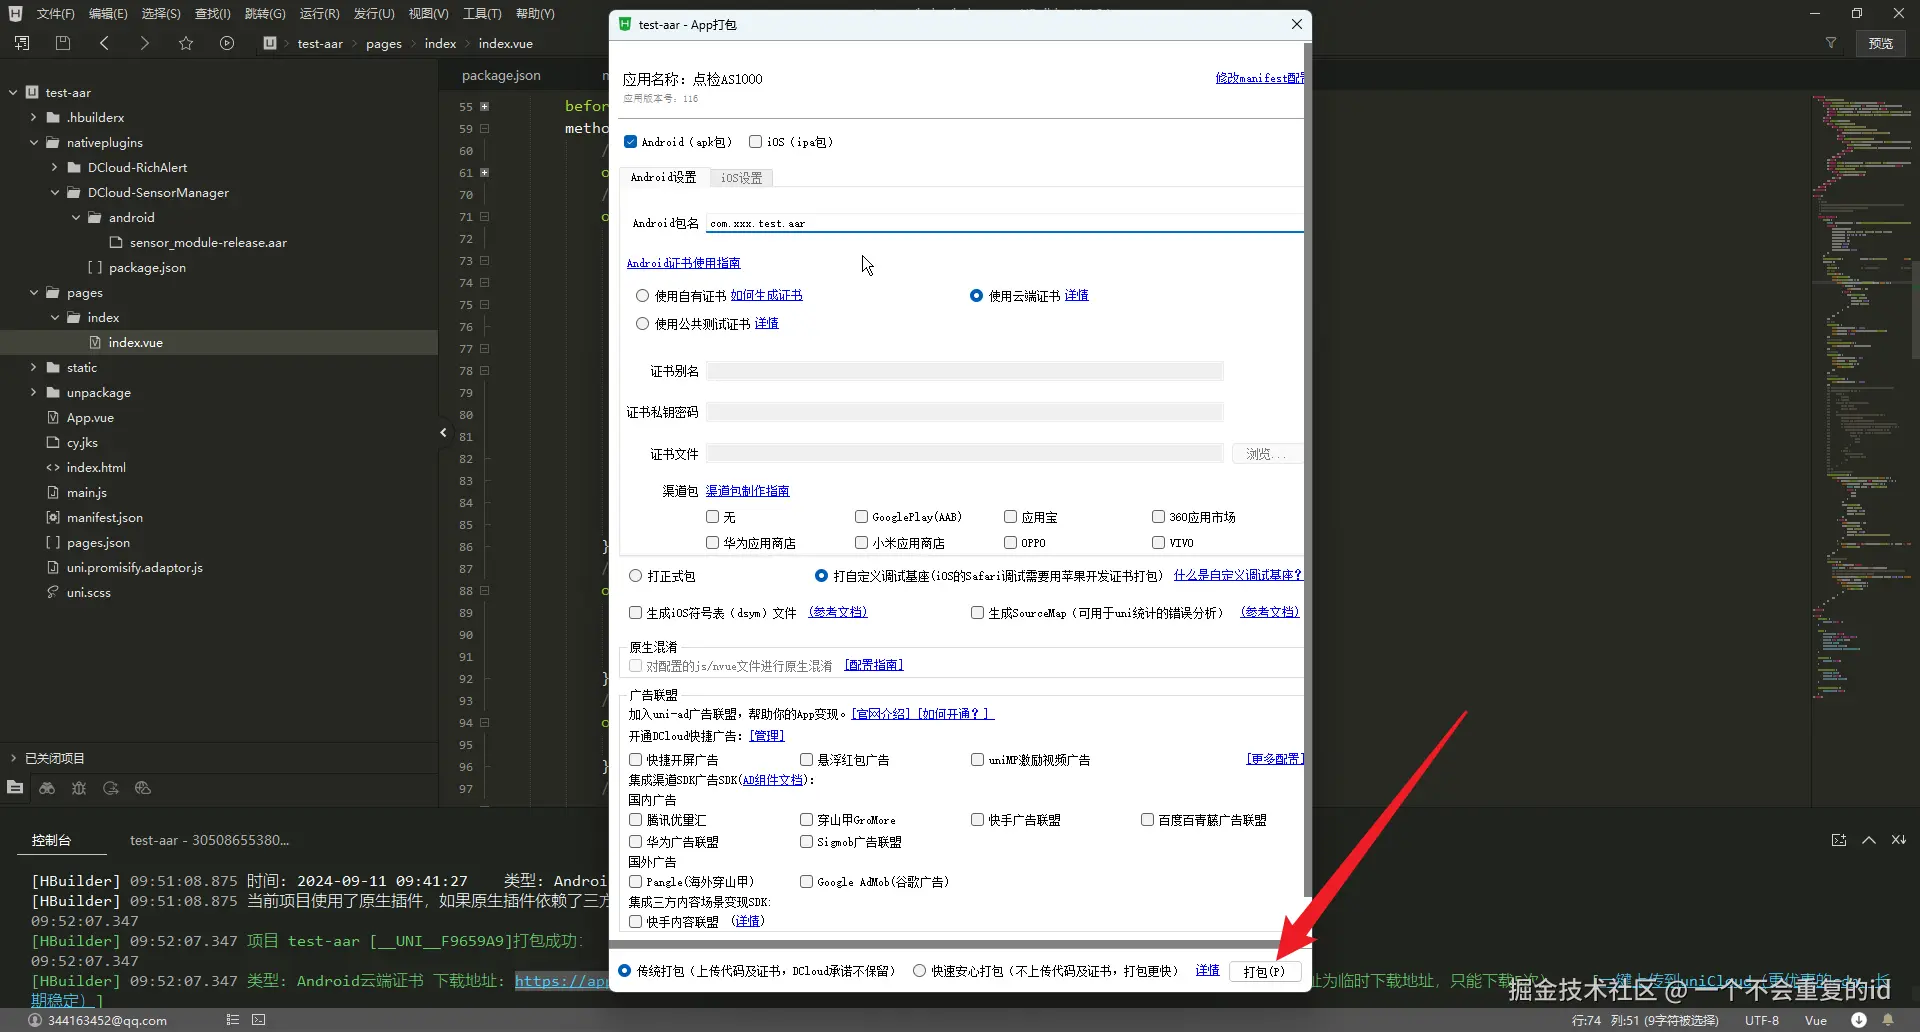Click the upward caret icon in the console panel

coord(1869,840)
